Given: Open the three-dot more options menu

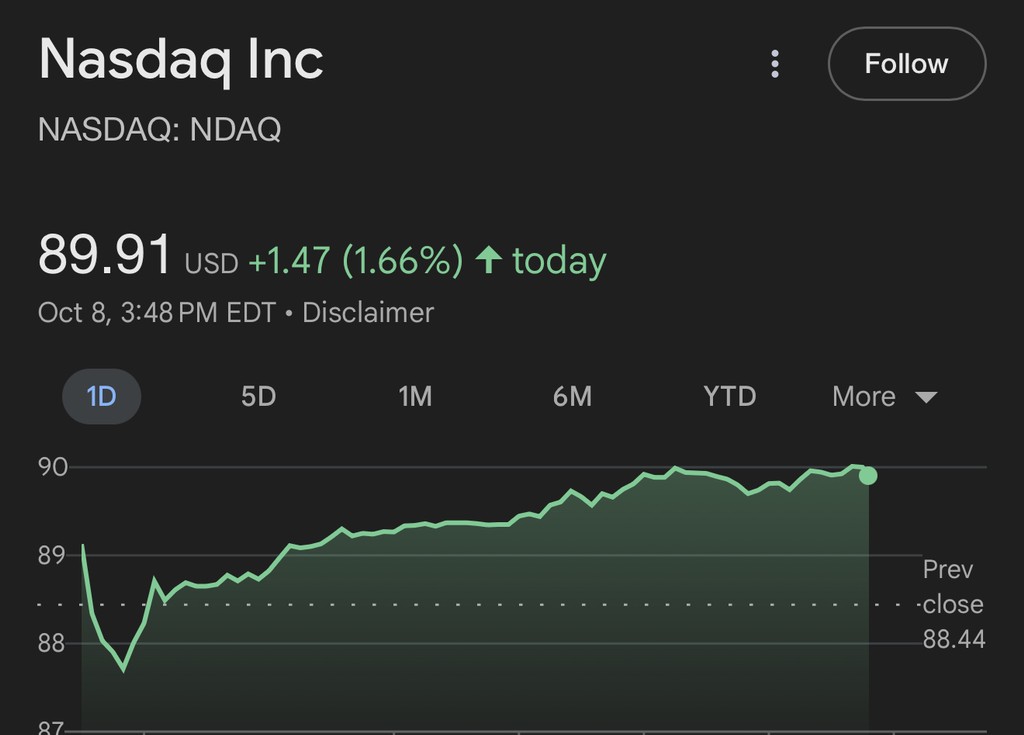Looking at the screenshot, I should tap(775, 64).
